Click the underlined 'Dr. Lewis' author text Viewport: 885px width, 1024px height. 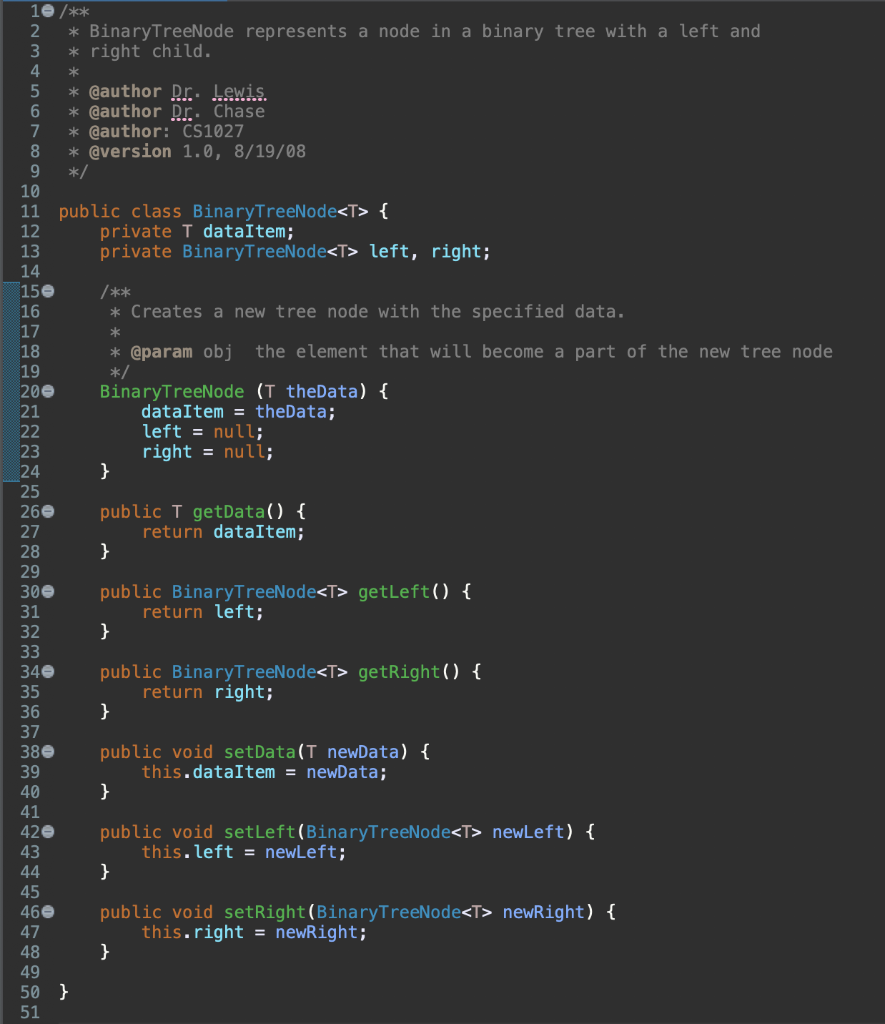click(213, 91)
